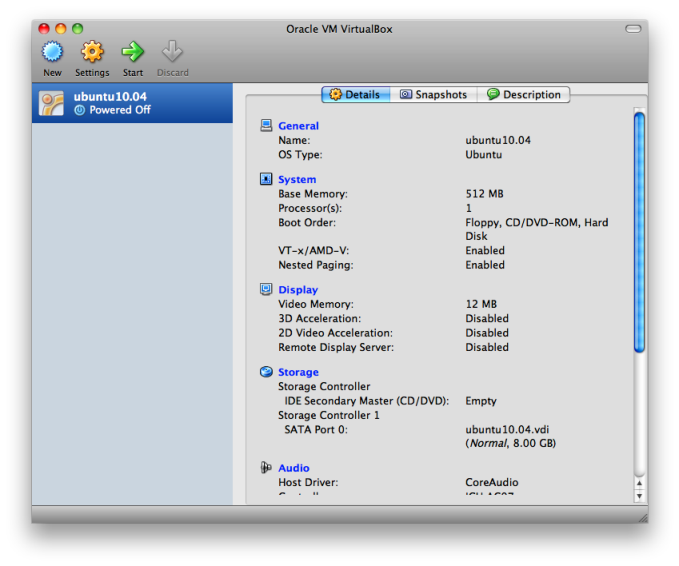Click the green zoom window button

[78, 29]
